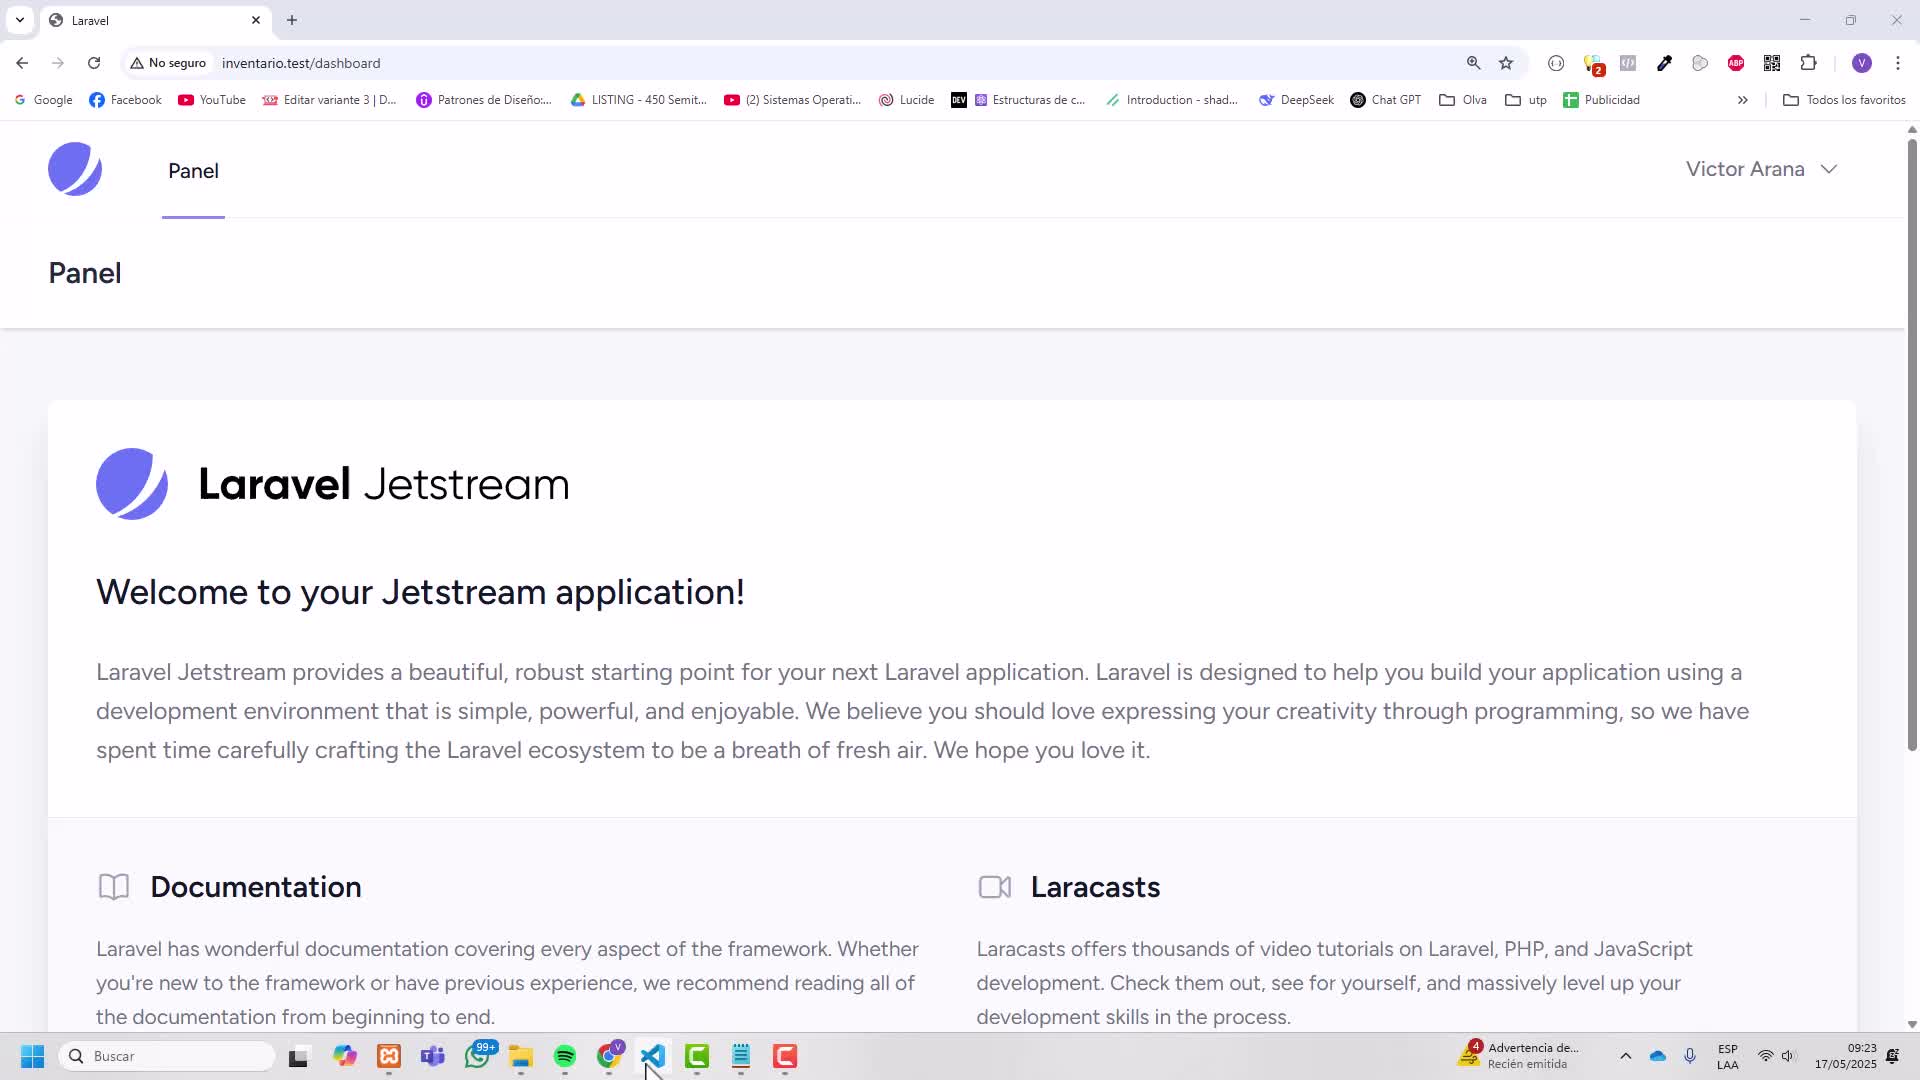This screenshot has width=1920, height=1080.
Task: Reload the dashboard page
Action: pyautogui.click(x=94, y=63)
